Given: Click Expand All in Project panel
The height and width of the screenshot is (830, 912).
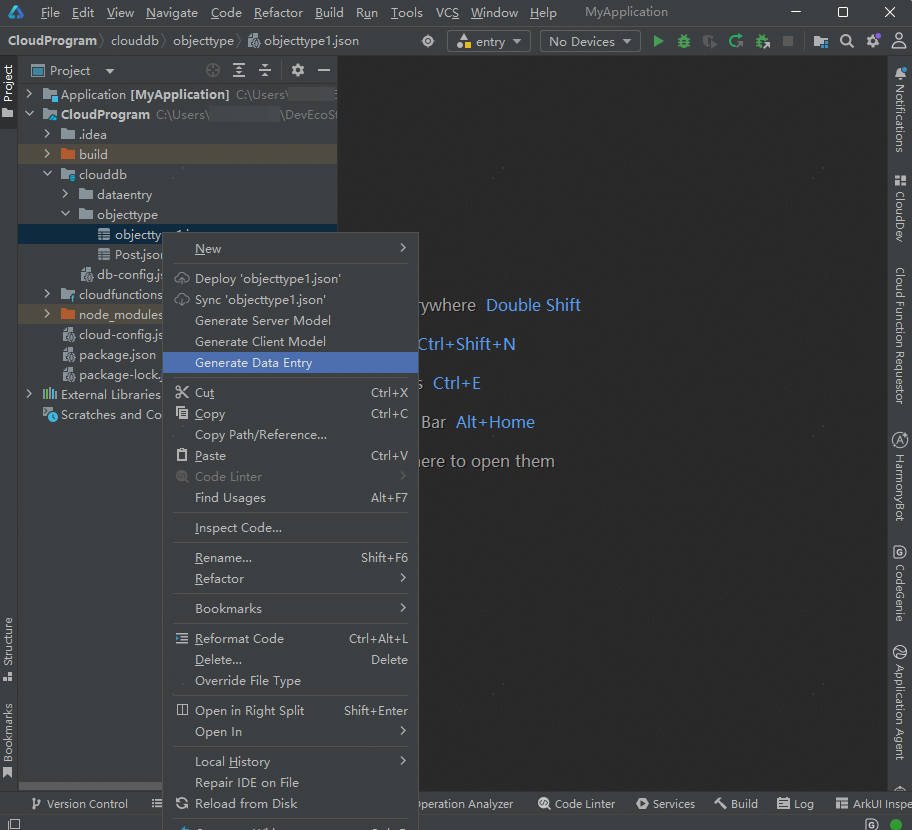Looking at the screenshot, I should click(x=239, y=71).
